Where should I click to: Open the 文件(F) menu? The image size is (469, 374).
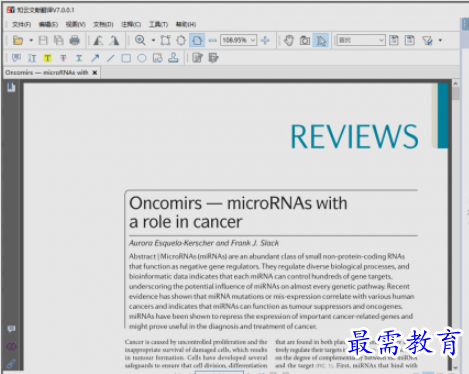coord(21,24)
